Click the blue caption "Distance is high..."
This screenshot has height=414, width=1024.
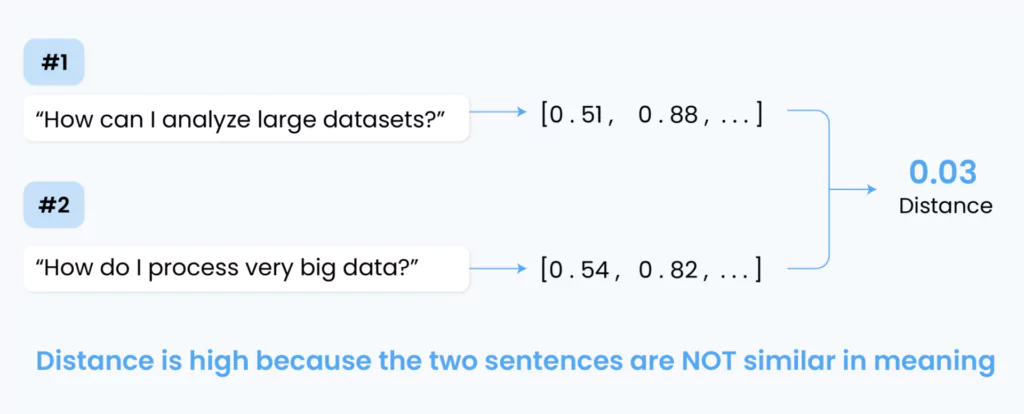[515, 362]
